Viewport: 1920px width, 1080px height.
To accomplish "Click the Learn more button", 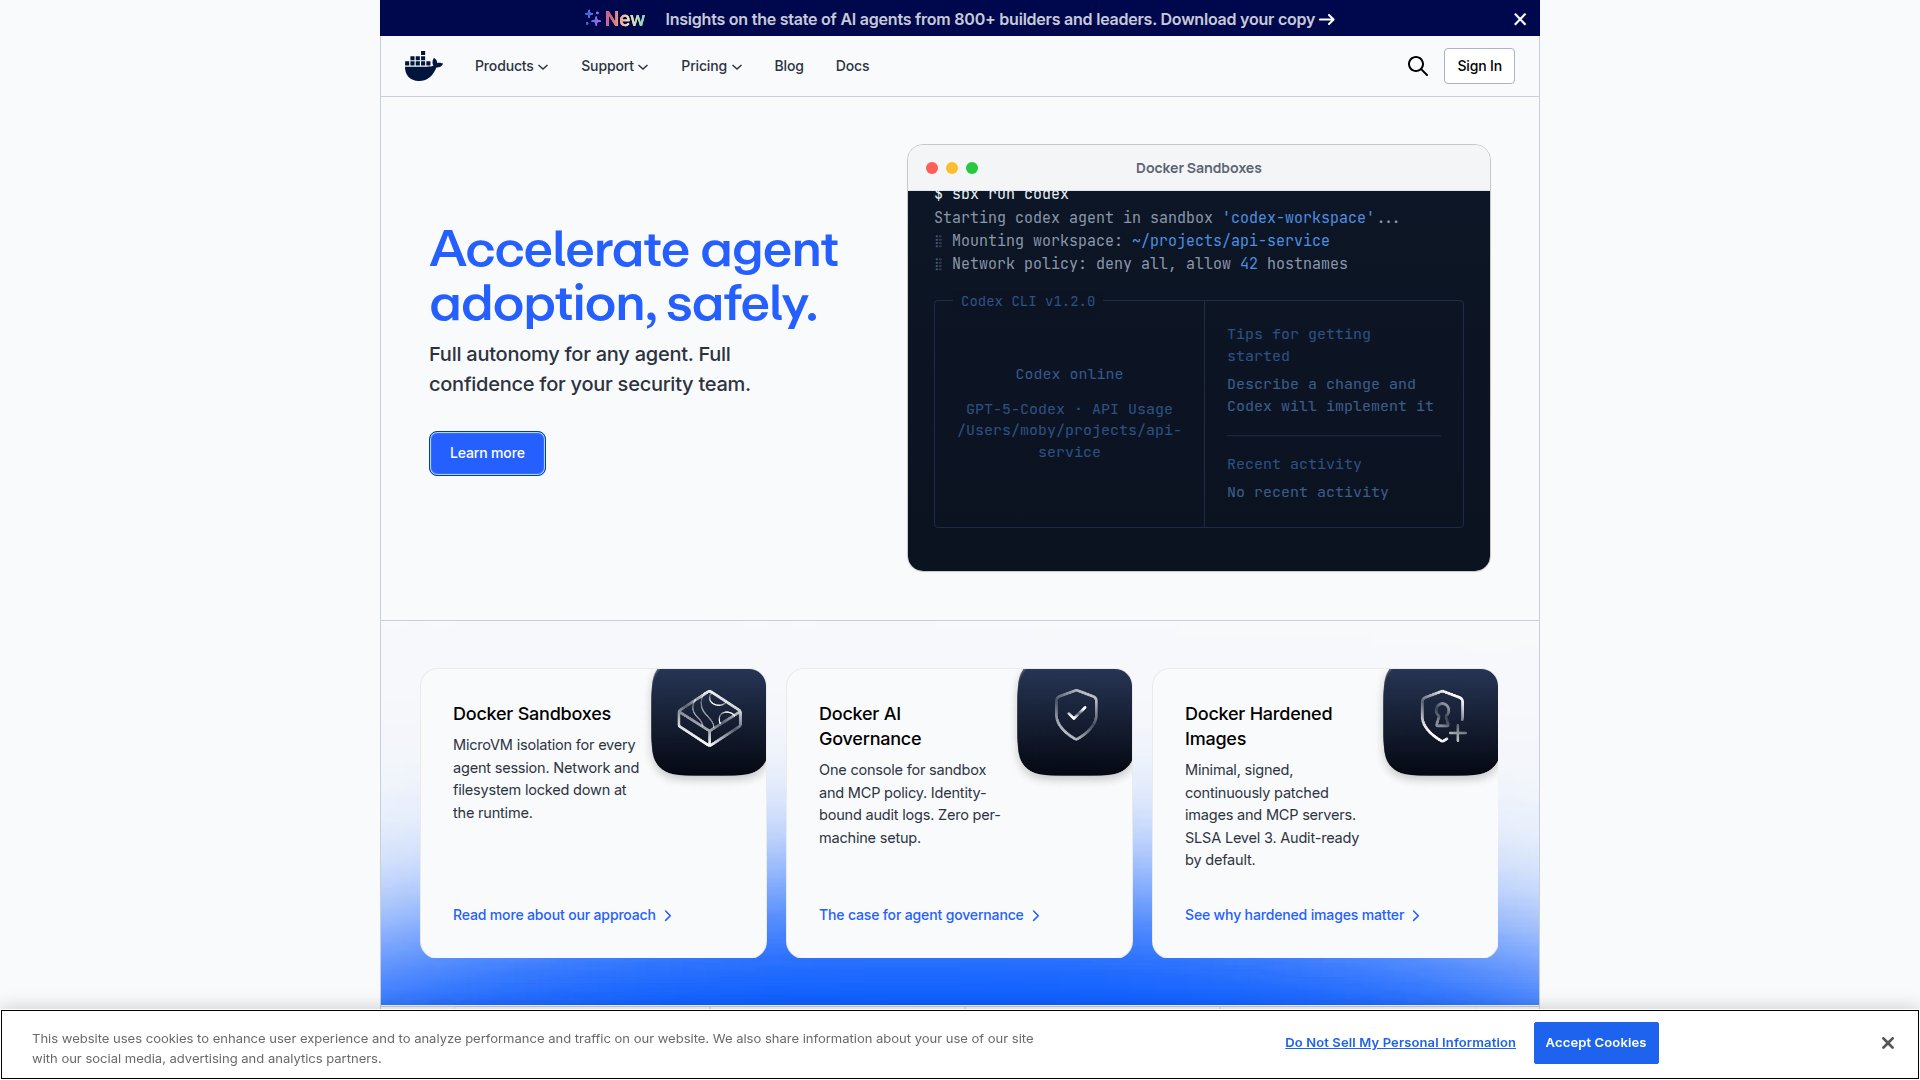I will pos(487,453).
